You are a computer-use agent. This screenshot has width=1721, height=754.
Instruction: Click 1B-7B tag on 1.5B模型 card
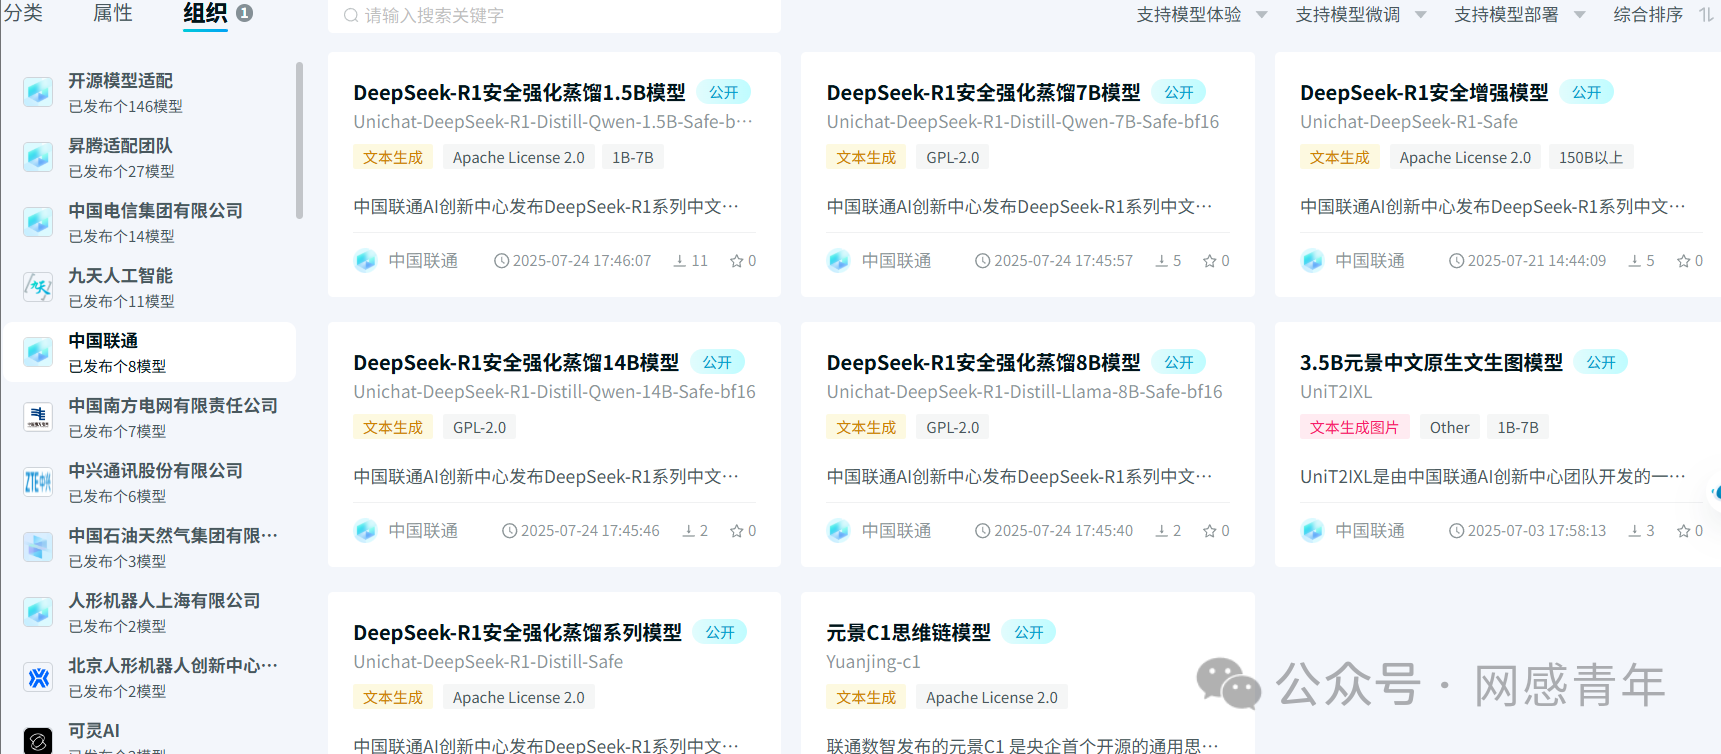(x=632, y=157)
